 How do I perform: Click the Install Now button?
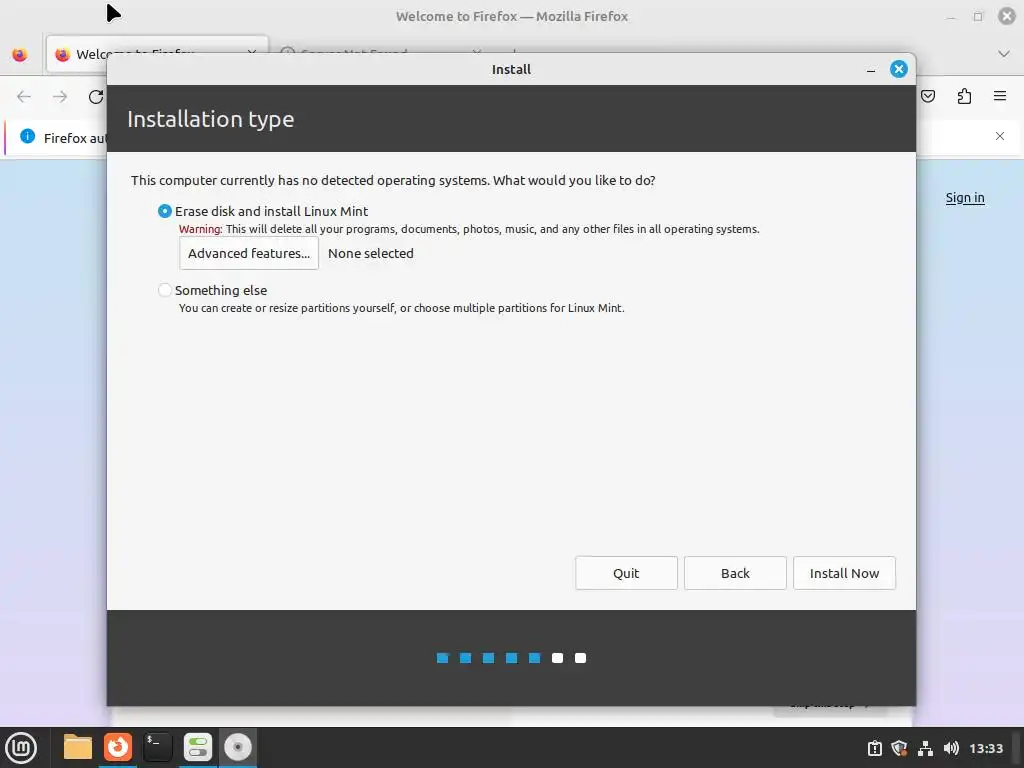[844, 573]
